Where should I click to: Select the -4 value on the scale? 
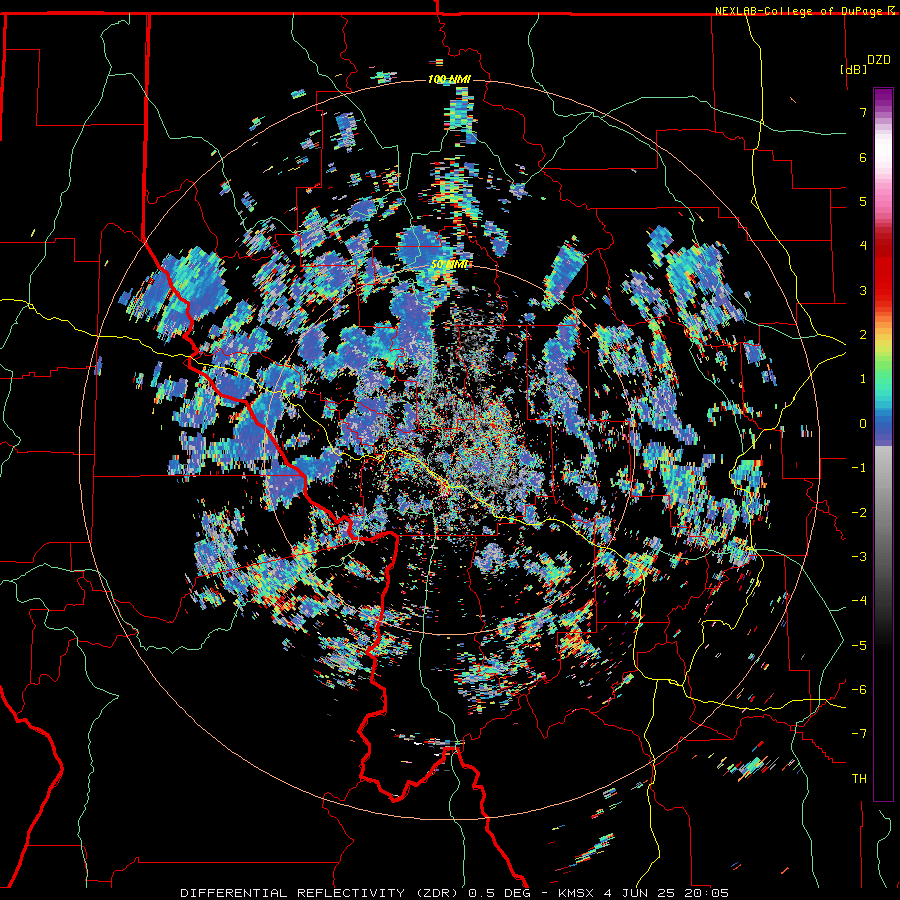coord(859,601)
